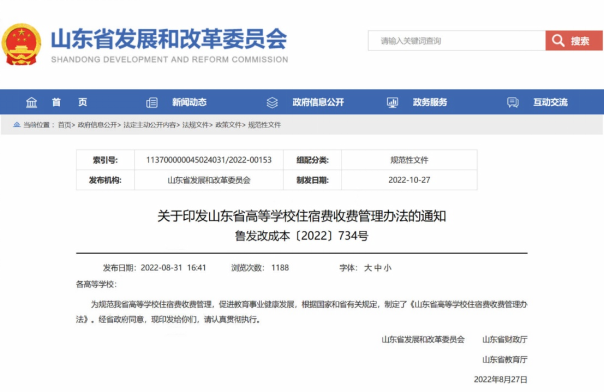Viewport: 605px width, 392px height.
Task: Click the 规范性文件 breadcrumb link
Action: [x=264, y=125]
